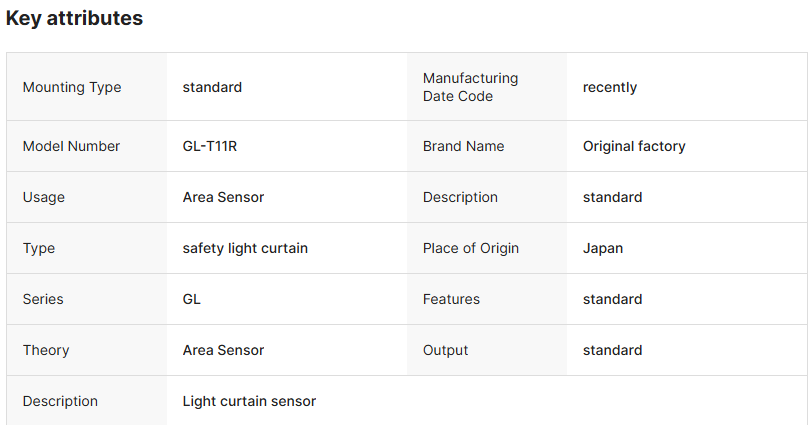Select the "Light curtain sensor" description value
This screenshot has width=808, height=425.
249,401
